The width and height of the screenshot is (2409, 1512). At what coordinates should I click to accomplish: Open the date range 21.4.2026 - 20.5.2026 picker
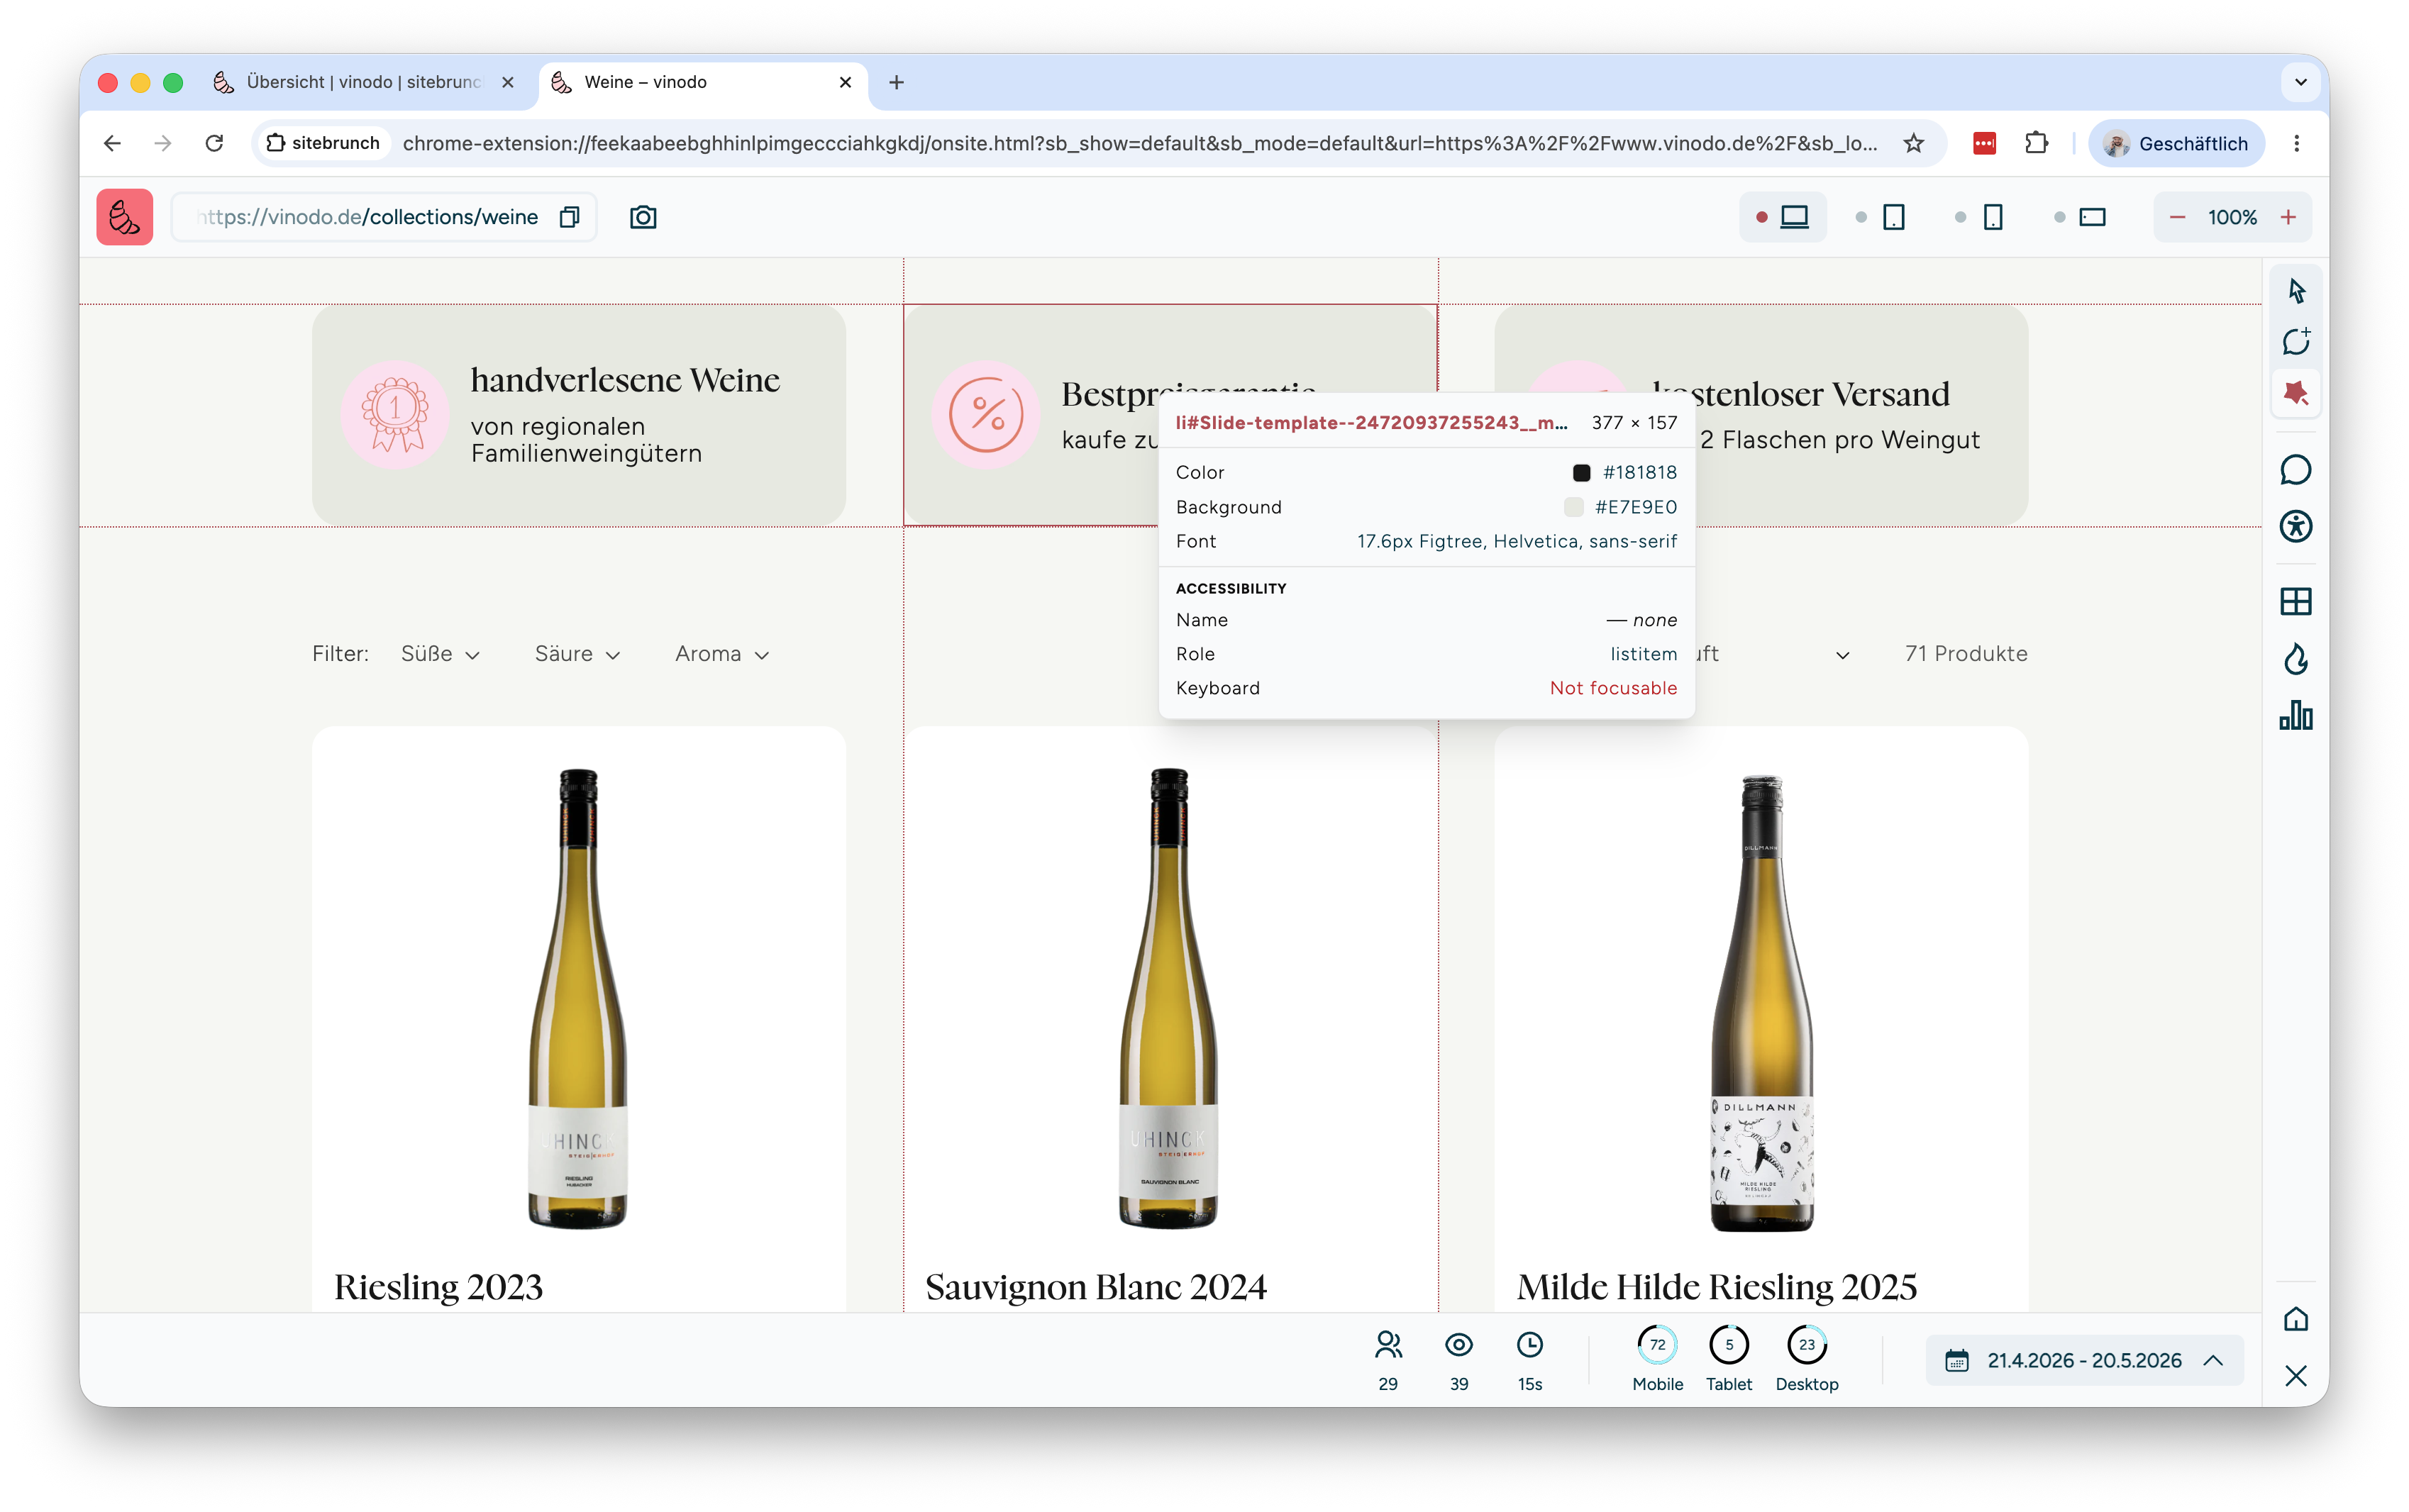tap(2084, 1360)
